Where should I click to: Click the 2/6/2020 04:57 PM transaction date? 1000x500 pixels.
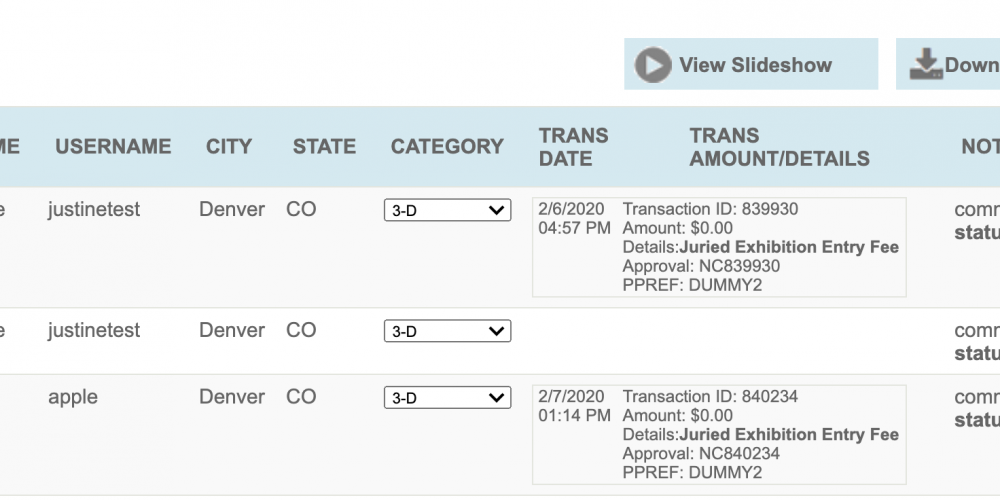[574, 218]
